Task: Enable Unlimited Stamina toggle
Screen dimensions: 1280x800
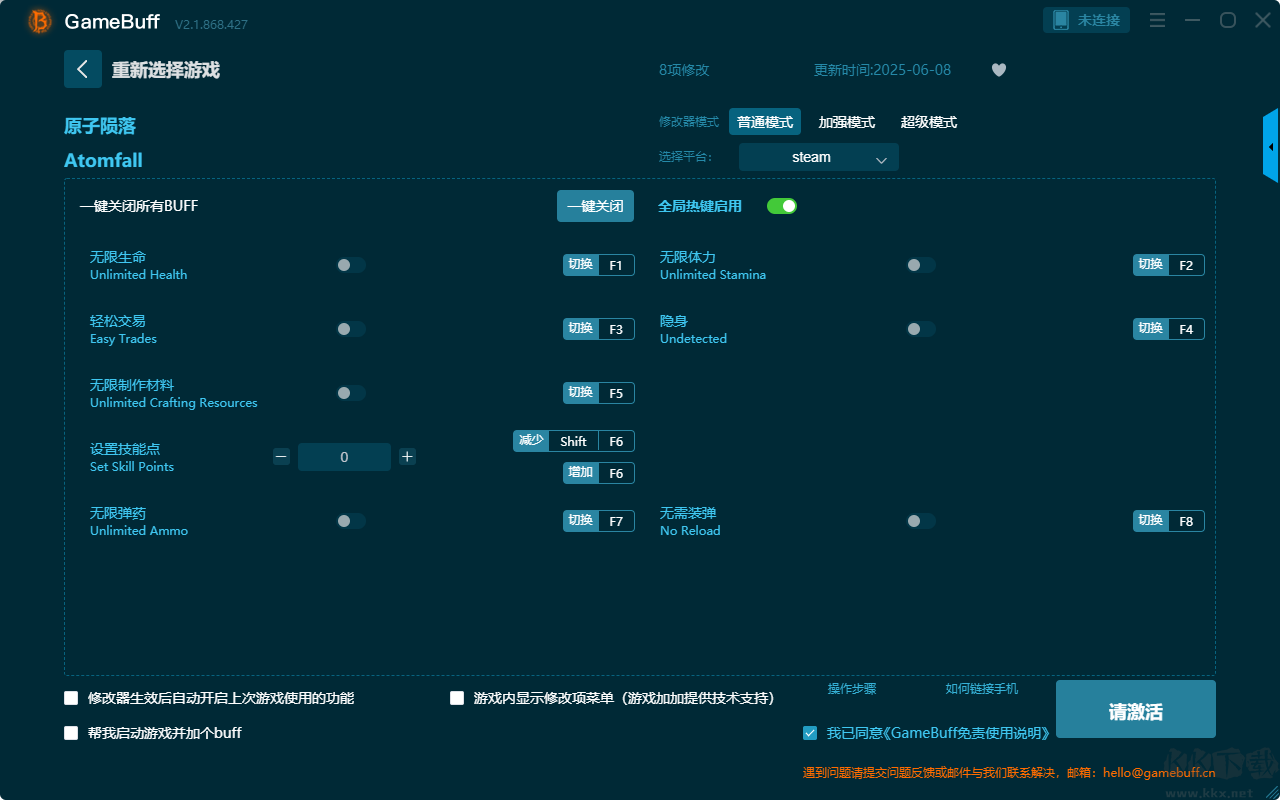Action: (921, 265)
